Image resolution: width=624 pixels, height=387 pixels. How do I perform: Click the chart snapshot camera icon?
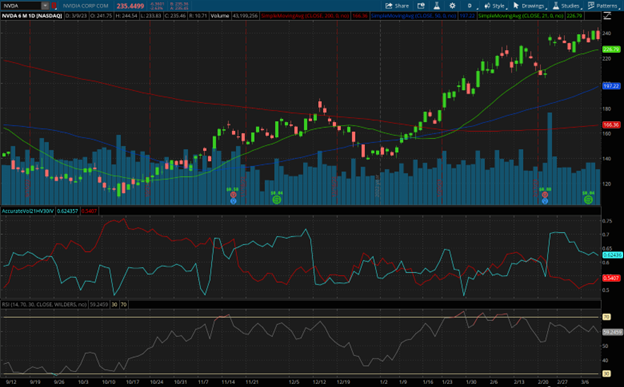[x=421, y=6]
